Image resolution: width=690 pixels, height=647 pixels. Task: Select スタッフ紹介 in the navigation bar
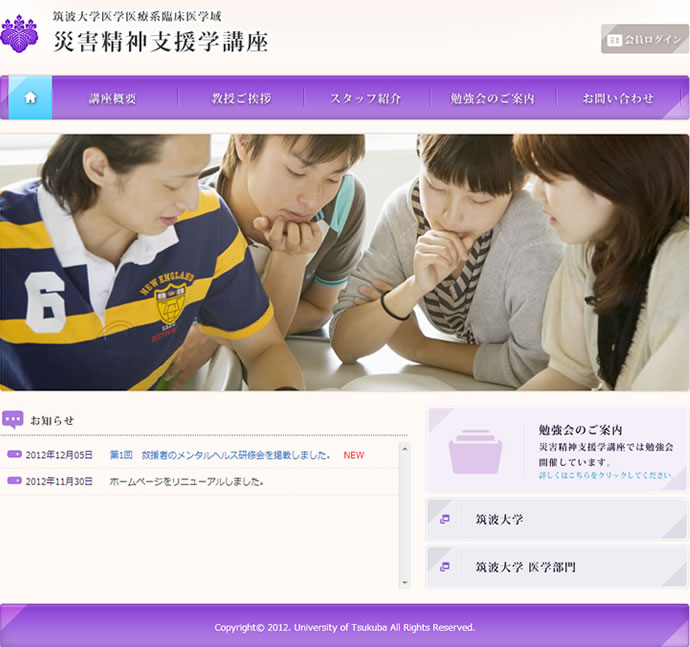pos(366,98)
